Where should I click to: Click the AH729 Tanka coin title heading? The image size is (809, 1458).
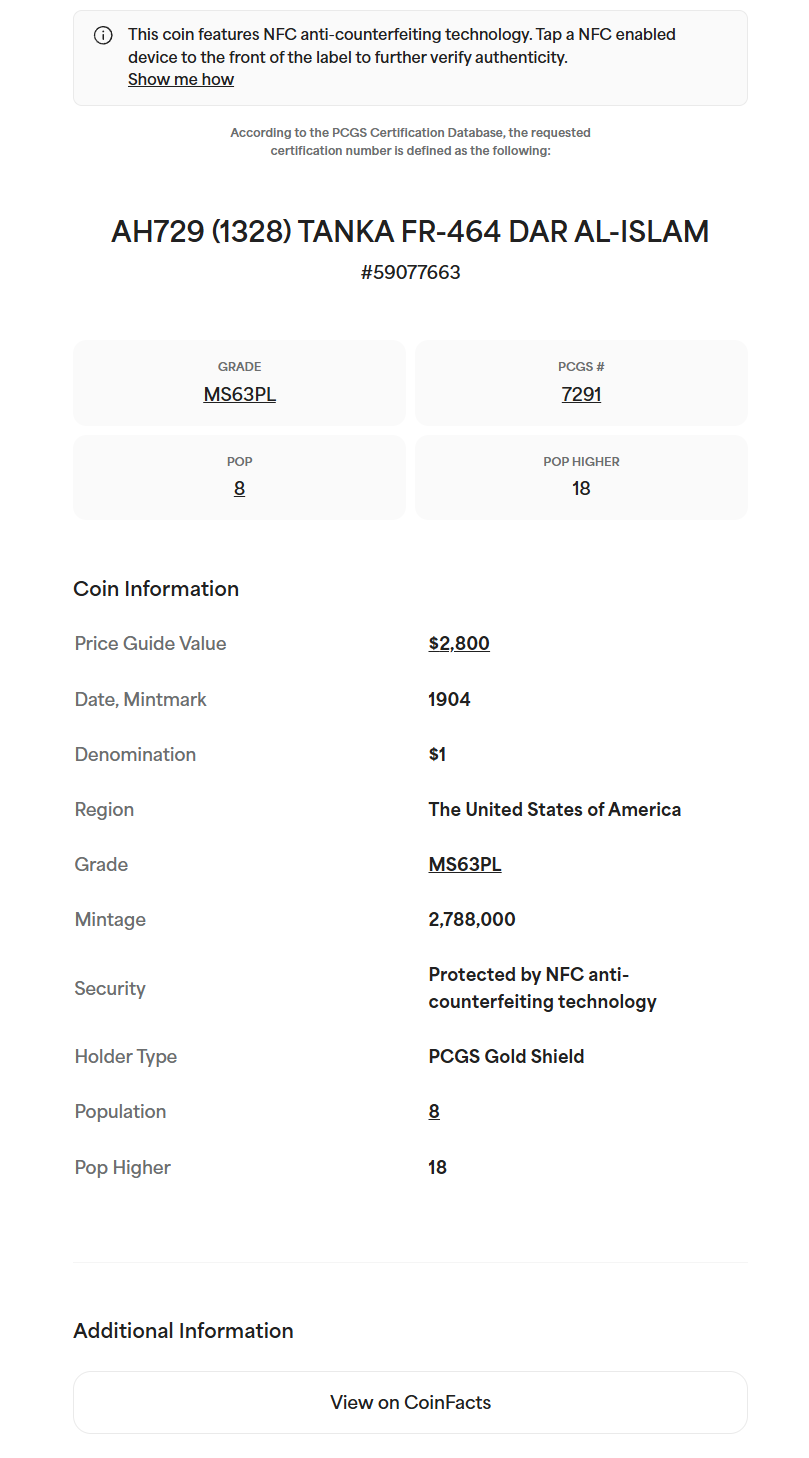pos(410,232)
